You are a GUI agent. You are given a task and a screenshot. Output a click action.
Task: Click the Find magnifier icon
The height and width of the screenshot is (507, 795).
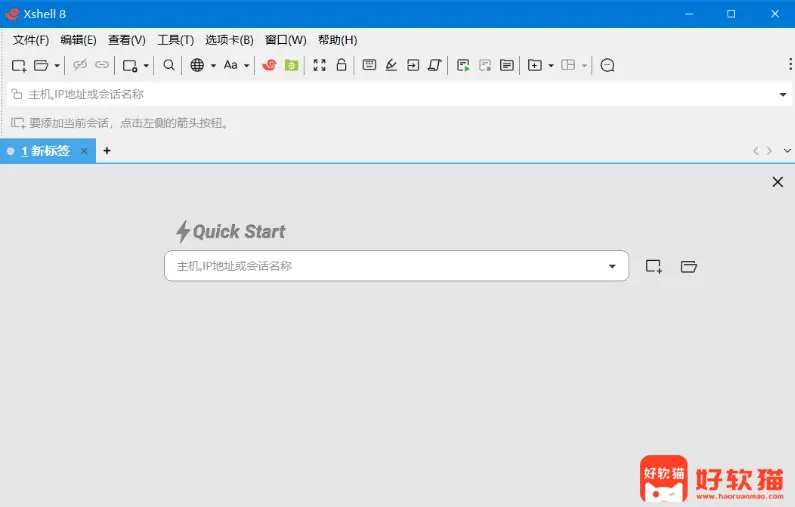169,65
